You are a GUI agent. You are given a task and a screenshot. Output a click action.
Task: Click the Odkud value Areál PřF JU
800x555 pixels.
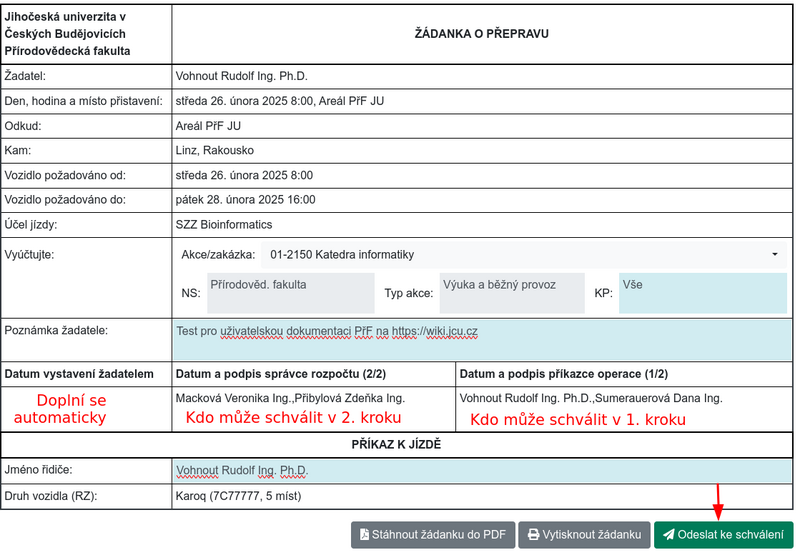tap(208, 126)
